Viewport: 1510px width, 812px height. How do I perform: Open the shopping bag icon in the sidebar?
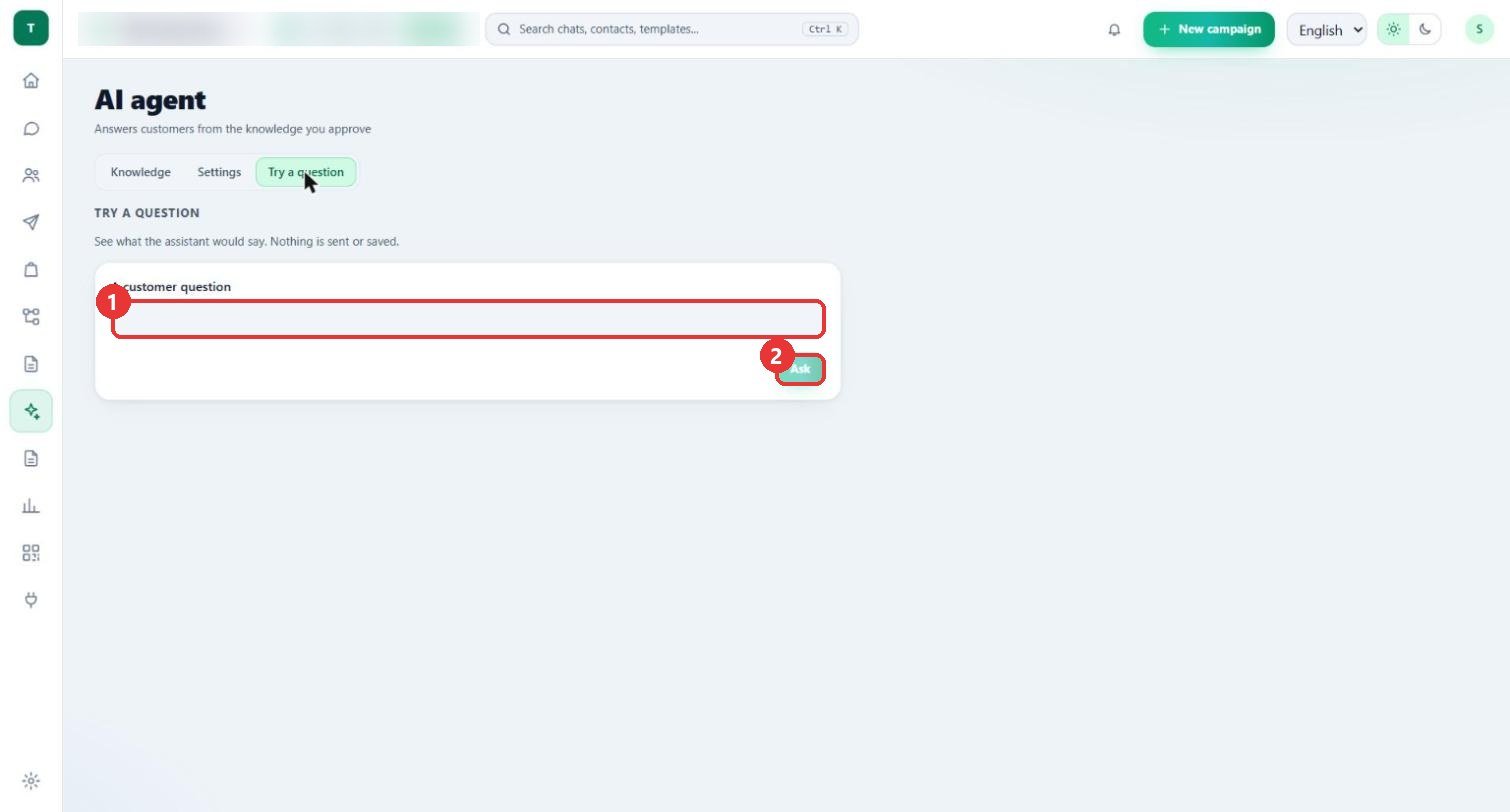pos(31,269)
